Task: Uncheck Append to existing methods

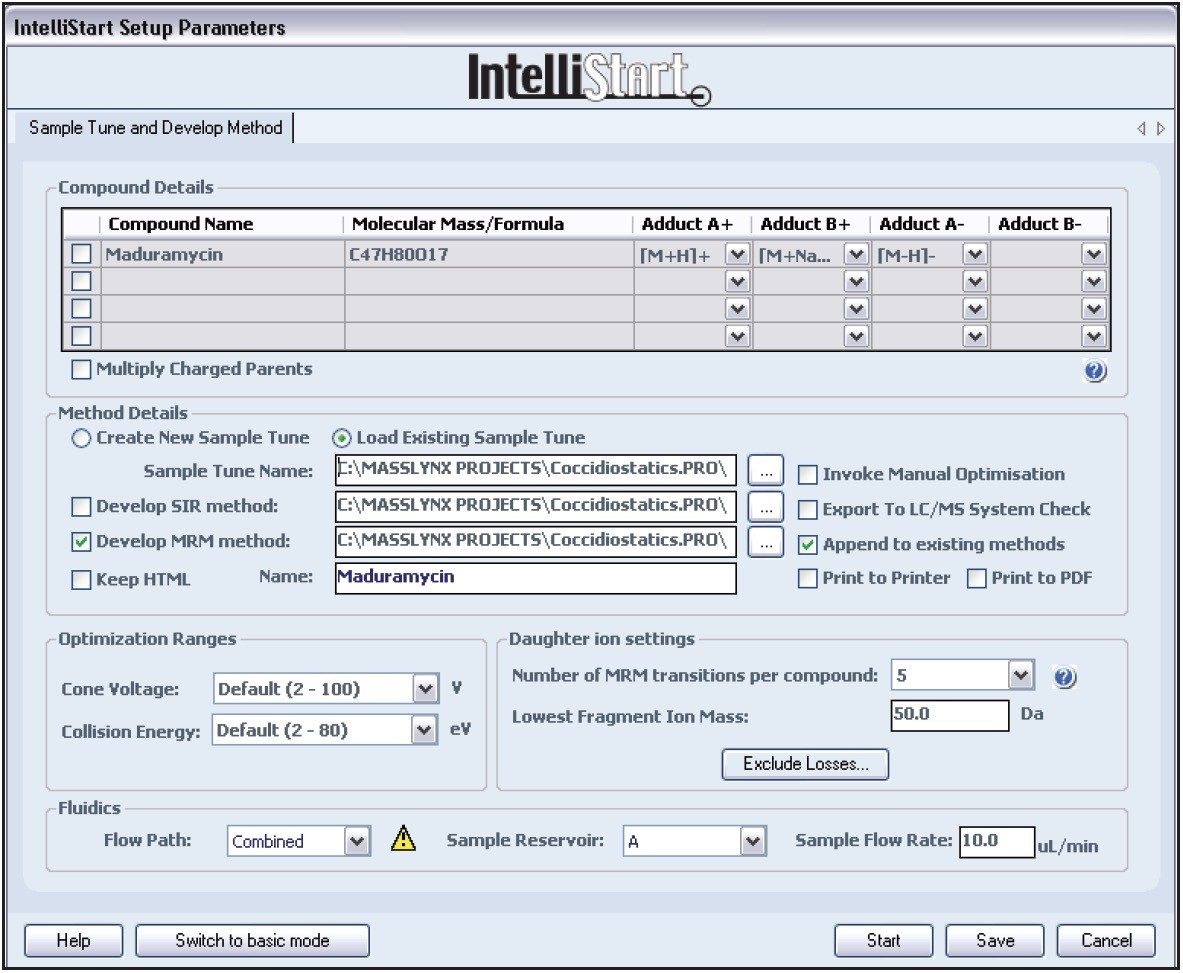Action: coord(807,545)
